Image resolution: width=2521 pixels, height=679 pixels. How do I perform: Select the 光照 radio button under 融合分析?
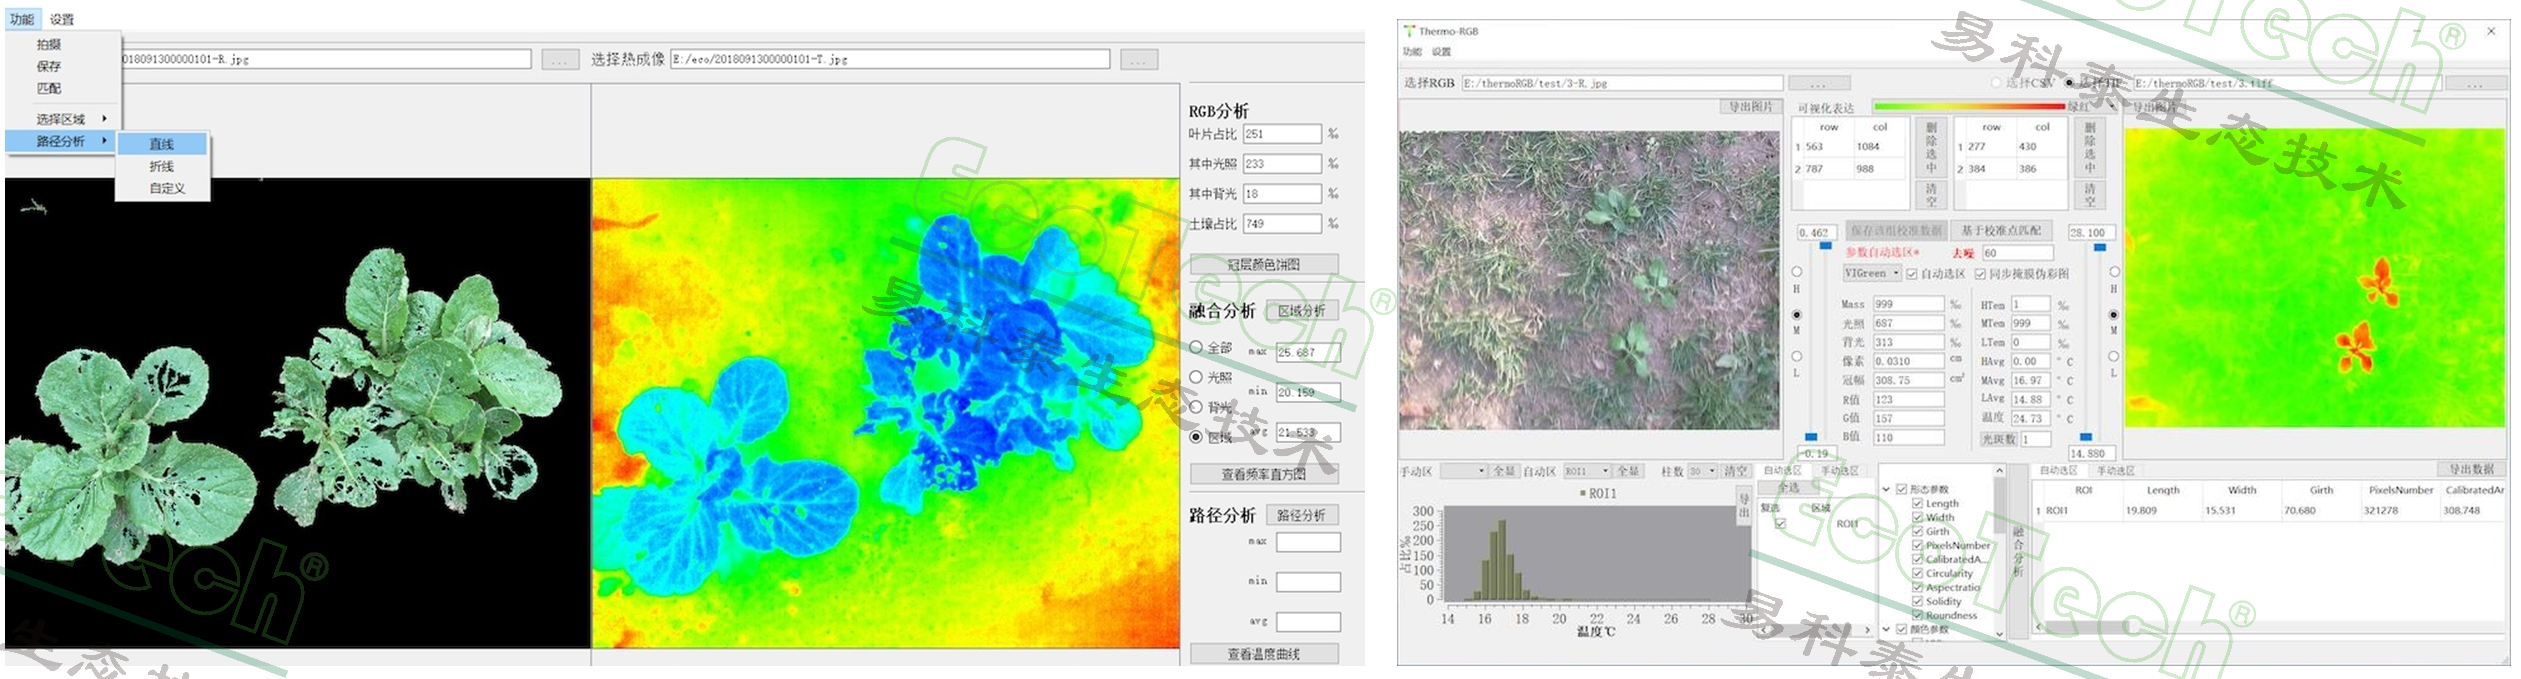click(1196, 377)
